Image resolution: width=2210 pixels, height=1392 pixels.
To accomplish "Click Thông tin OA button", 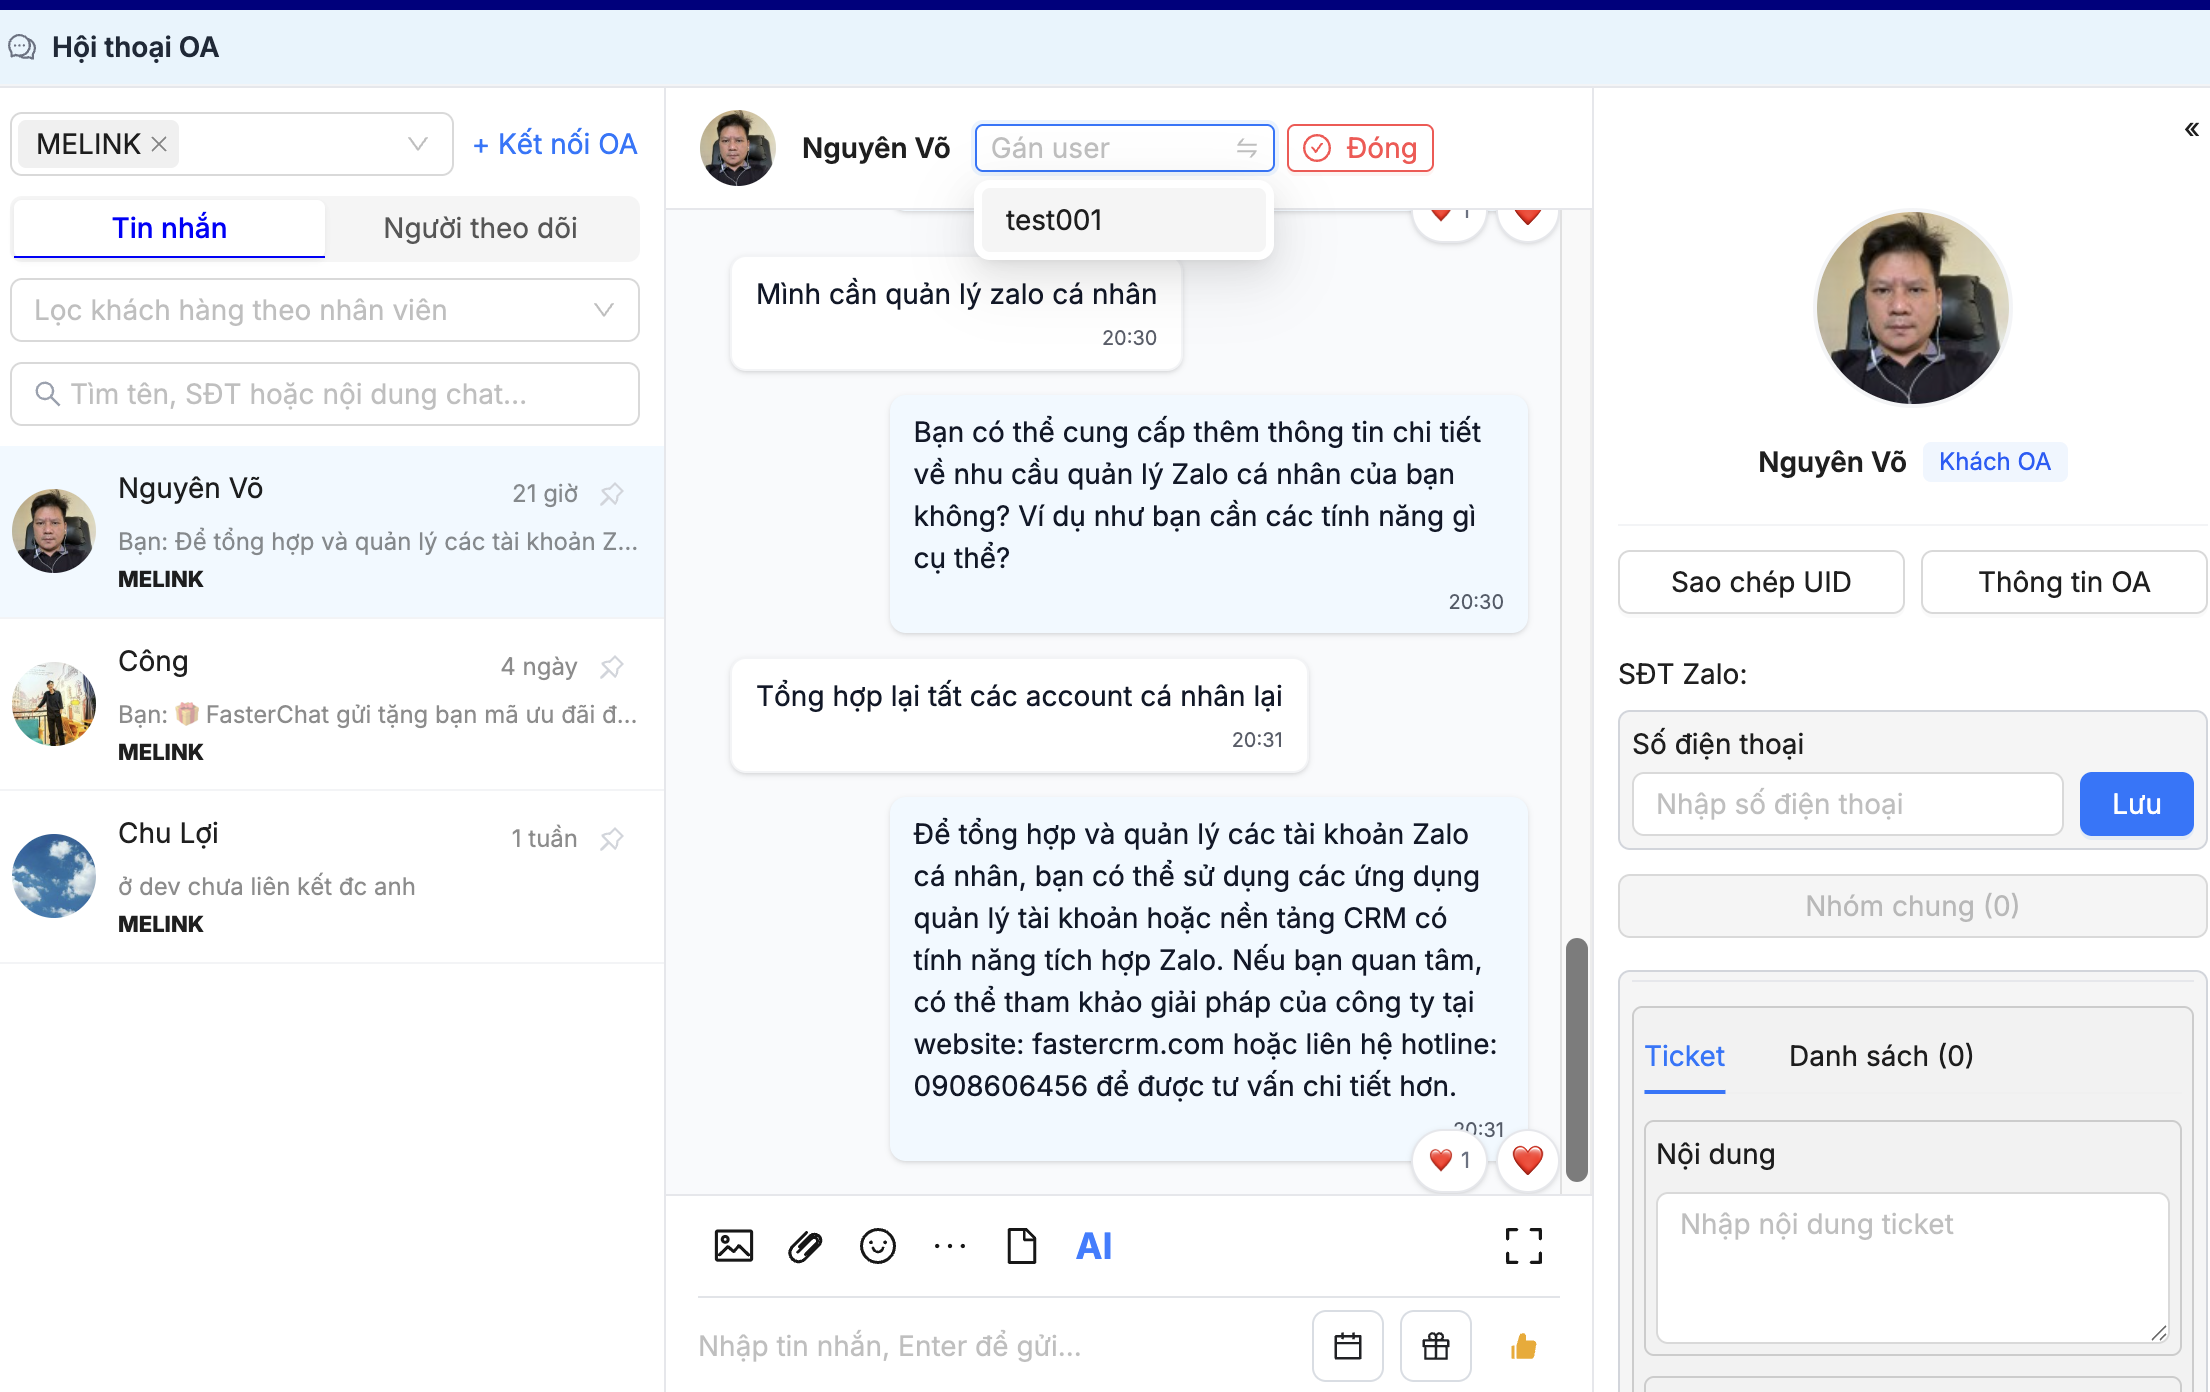I will 2064,582.
